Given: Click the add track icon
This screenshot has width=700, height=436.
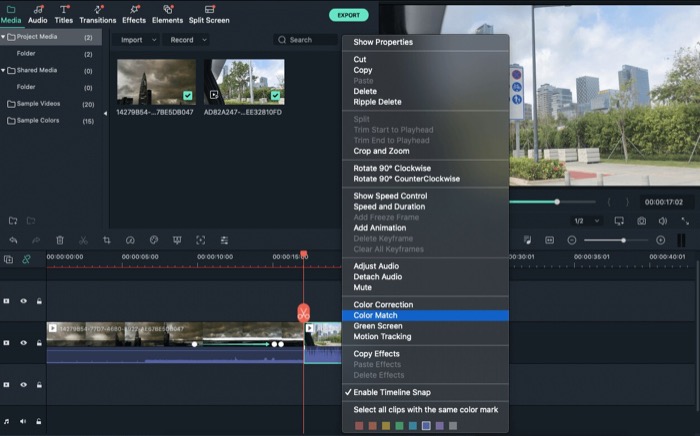Looking at the screenshot, I should [x=8, y=259].
